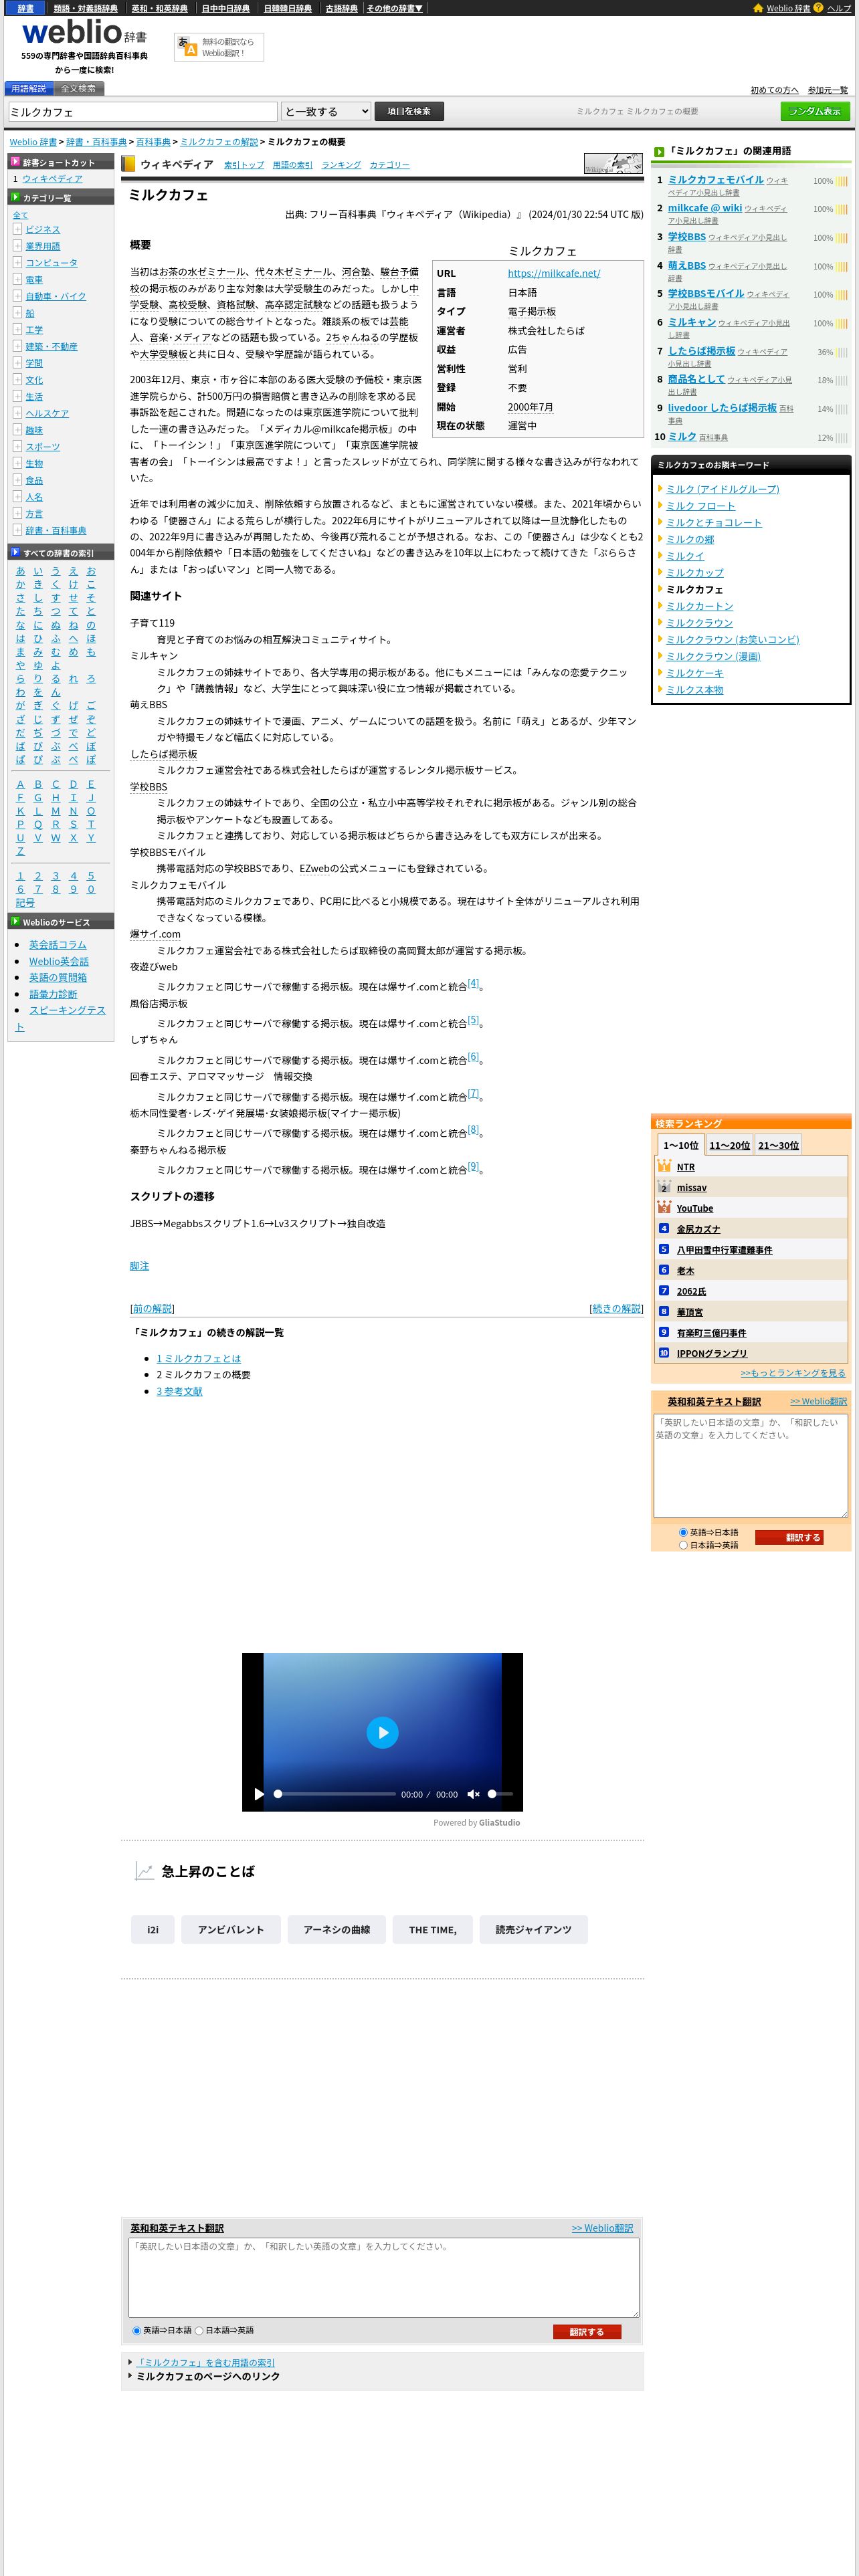The height and width of the screenshot is (2576, 859).
Task: Click the blue arrow beside Weblioのサービス
Action: pyautogui.click(x=15, y=922)
